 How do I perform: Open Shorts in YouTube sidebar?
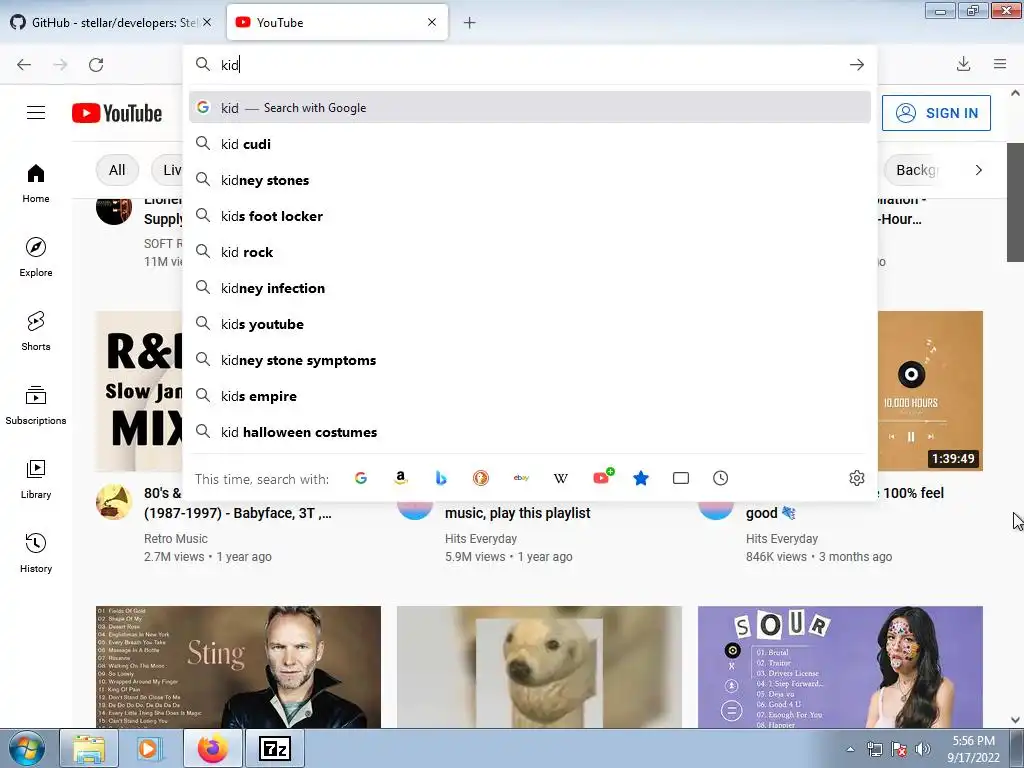(x=36, y=331)
